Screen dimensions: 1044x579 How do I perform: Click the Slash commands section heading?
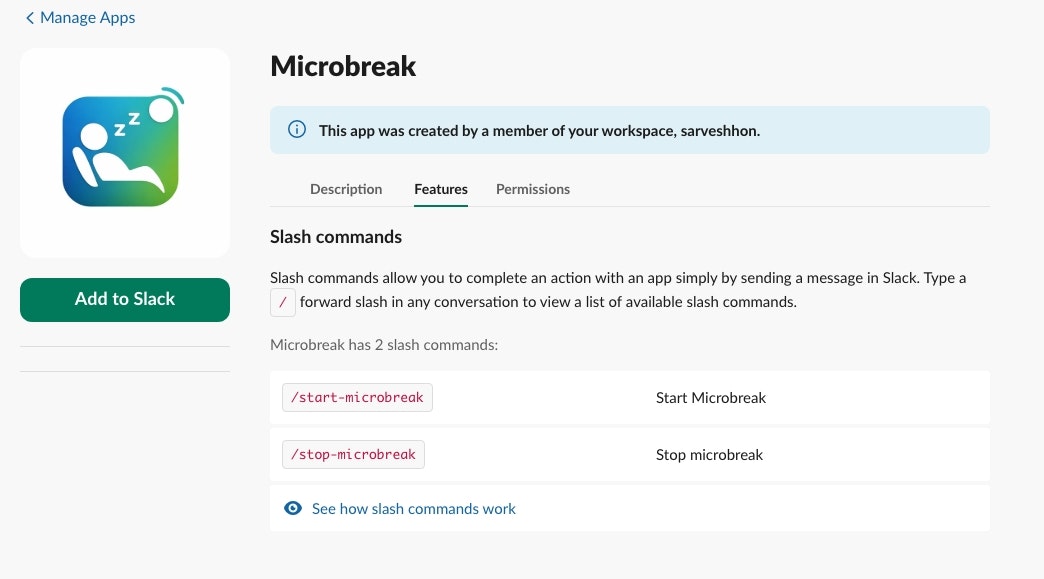[335, 237]
